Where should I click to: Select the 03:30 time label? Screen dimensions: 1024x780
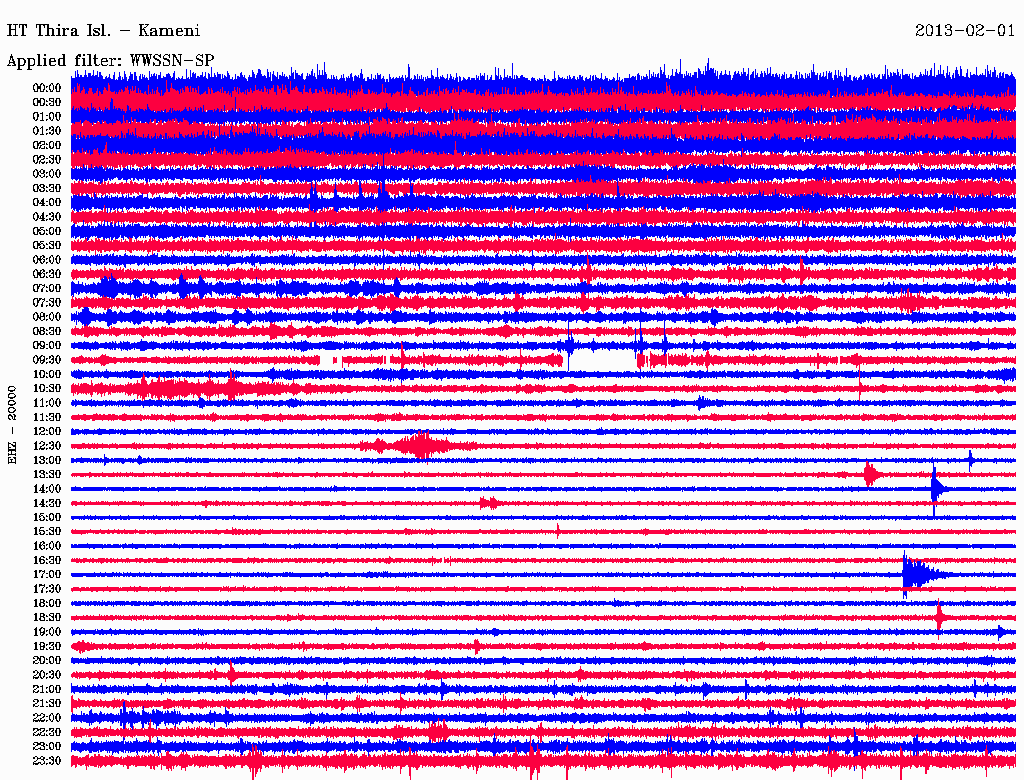tap(47, 188)
